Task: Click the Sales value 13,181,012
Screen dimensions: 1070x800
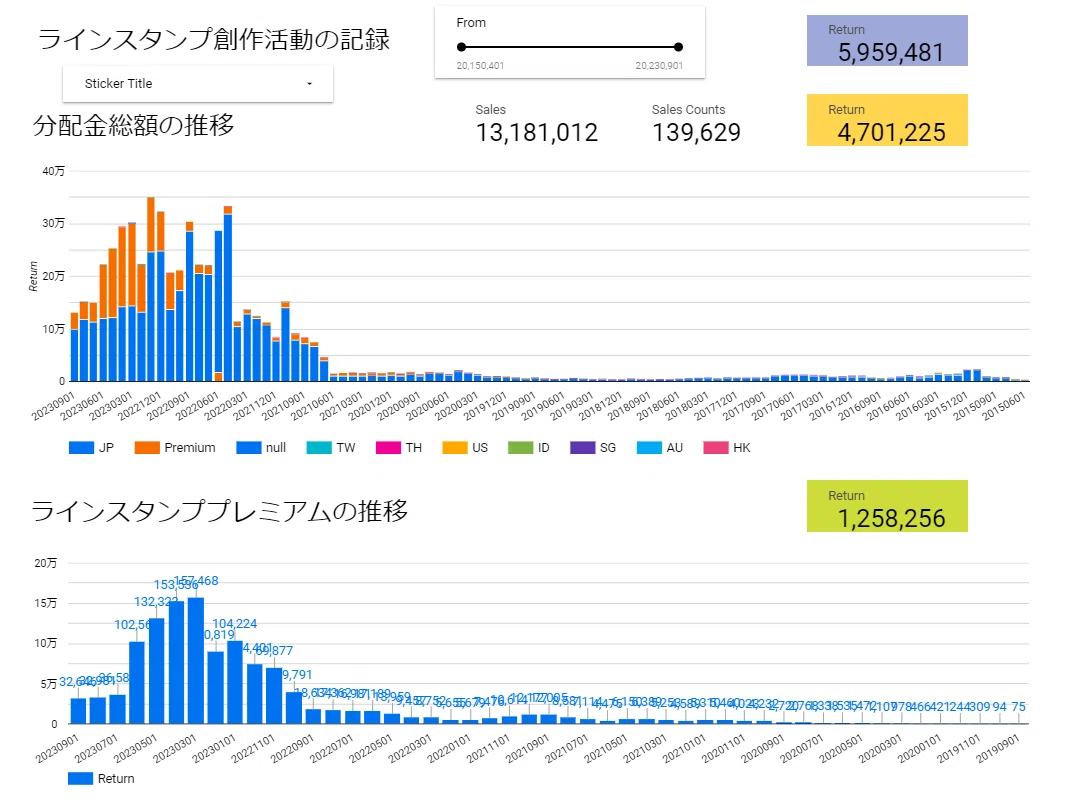Action: click(536, 132)
